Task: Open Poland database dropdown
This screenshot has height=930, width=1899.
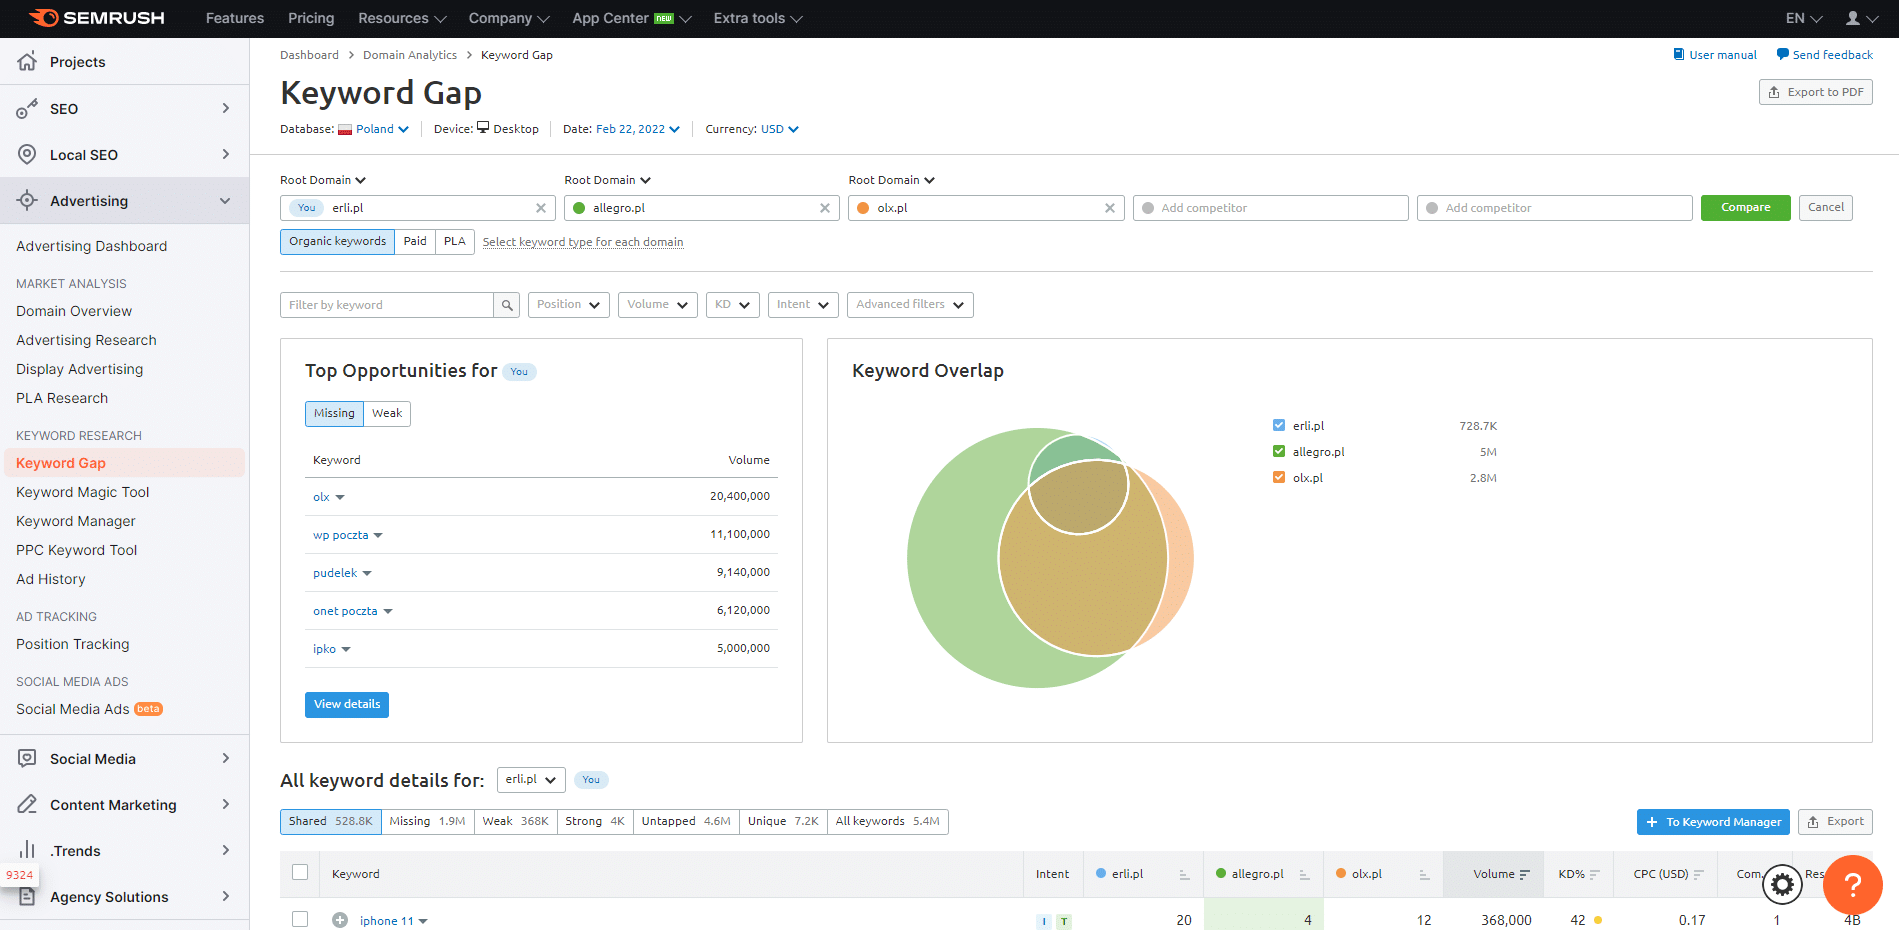Action: (x=374, y=129)
